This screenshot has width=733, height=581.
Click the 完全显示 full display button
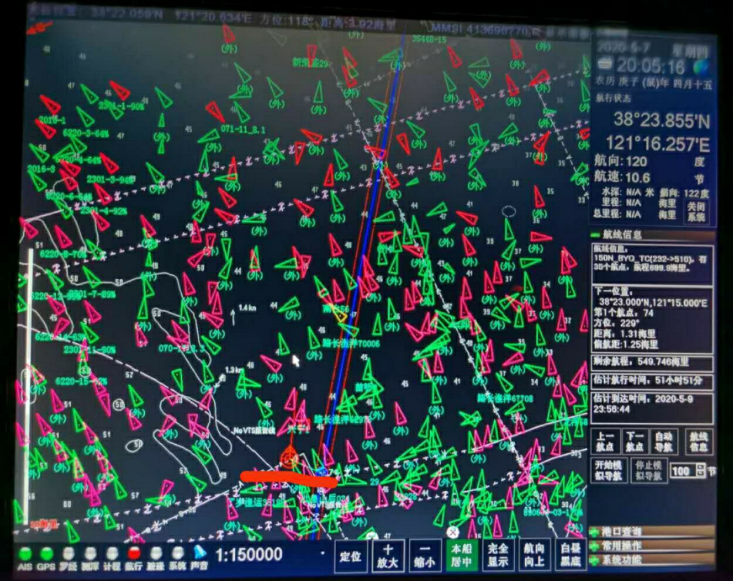point(498,555)
